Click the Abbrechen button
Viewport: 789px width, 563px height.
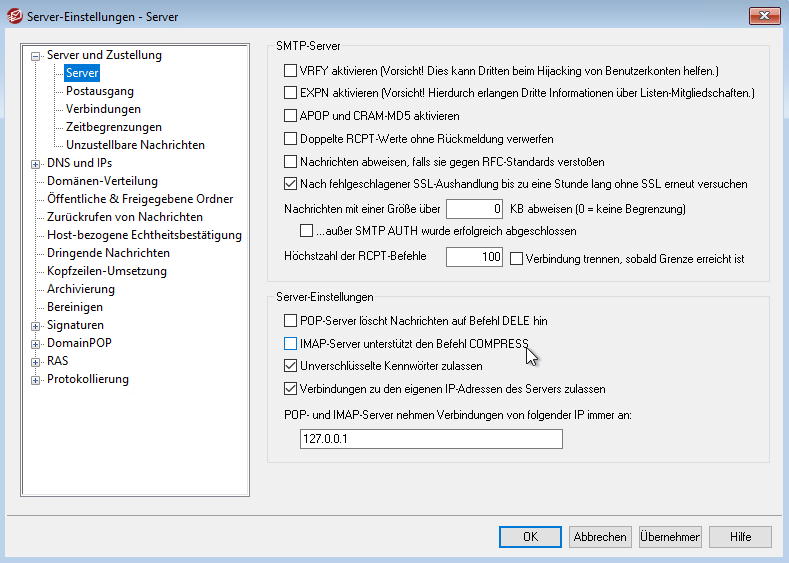point(600,537)
